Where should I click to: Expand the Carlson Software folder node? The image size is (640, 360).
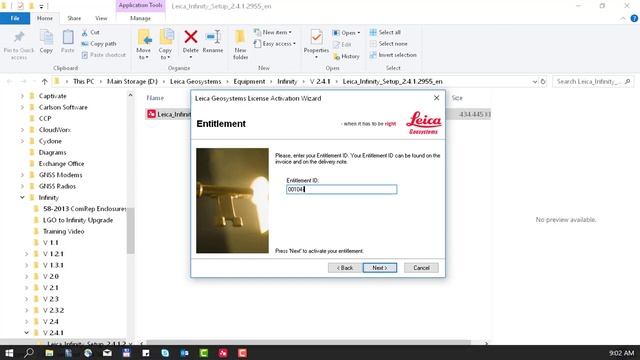click(x=22, y=107)
